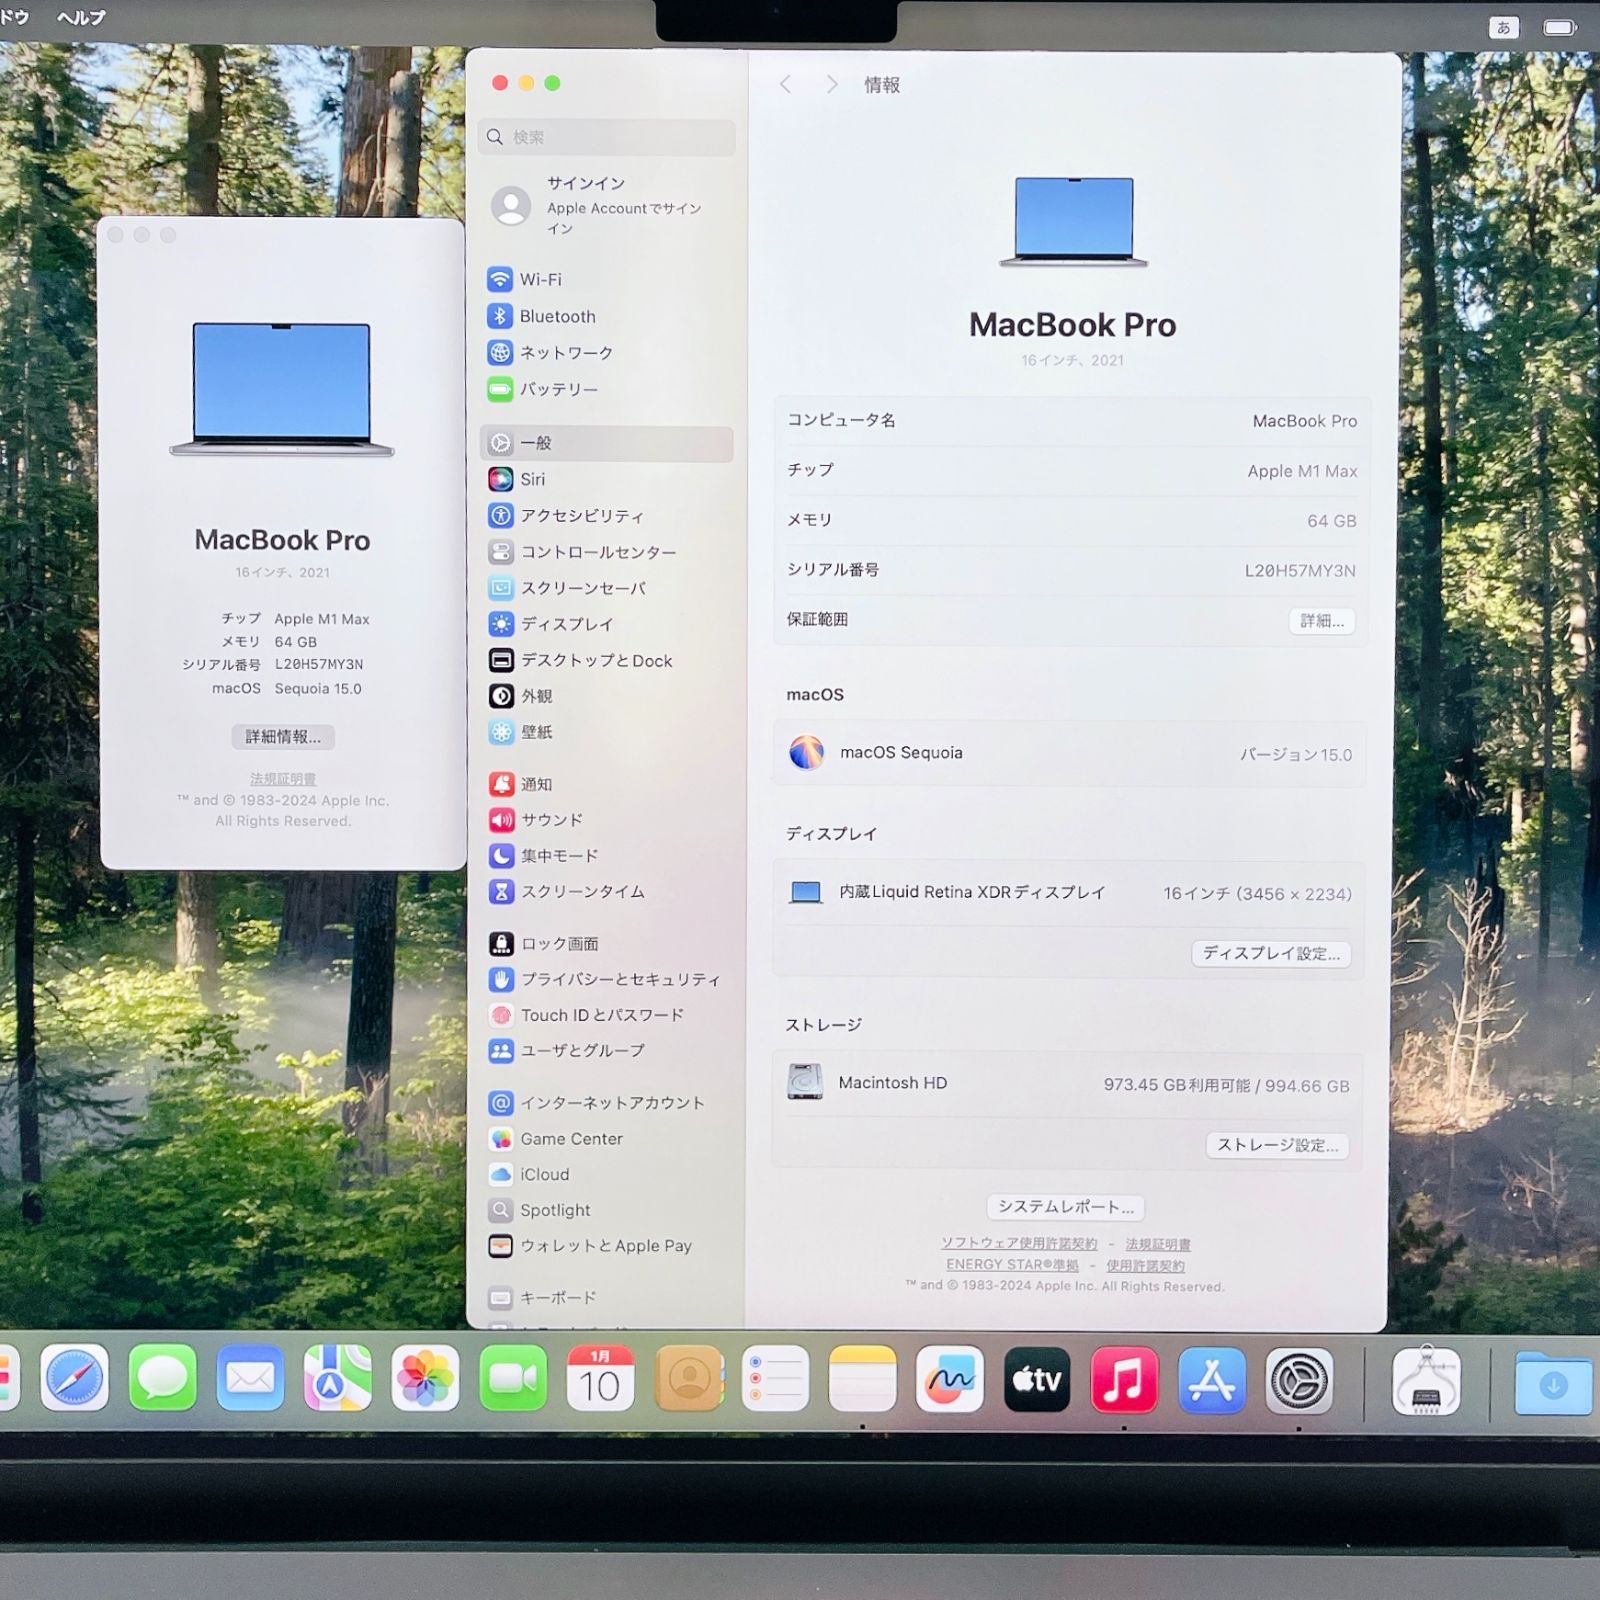Viewport: 1600px width, 1600px height.
Task: Launch FaceTime from the Dock
Action: (513, 1379)
